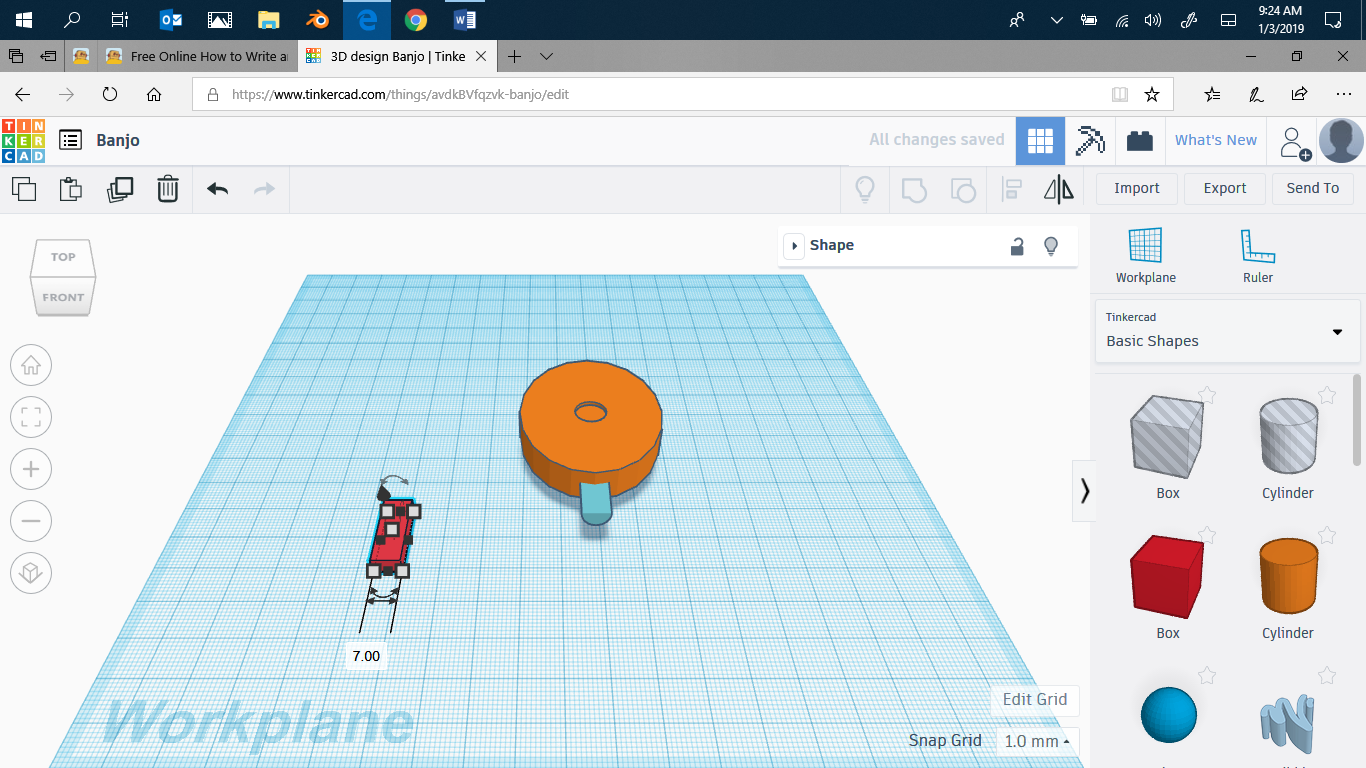Screen dimensions: 1366x768
Task: Open the browser tabs dropdown chevron
Action: coord(546,56)
